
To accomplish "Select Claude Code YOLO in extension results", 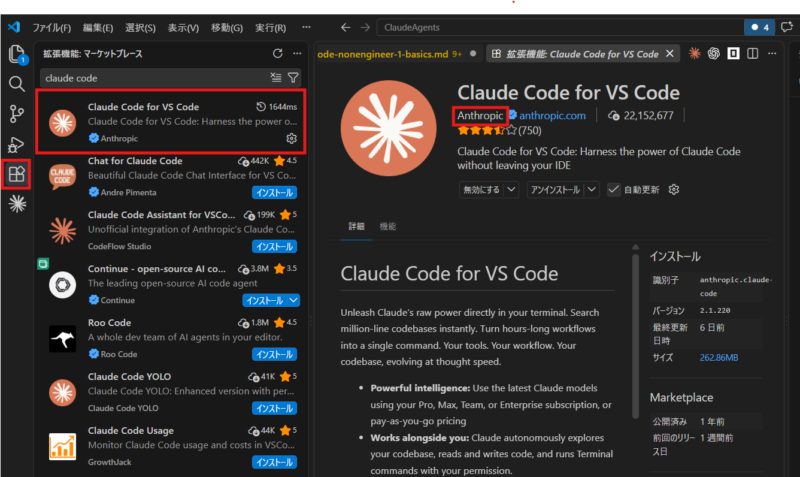I will 171,392.
